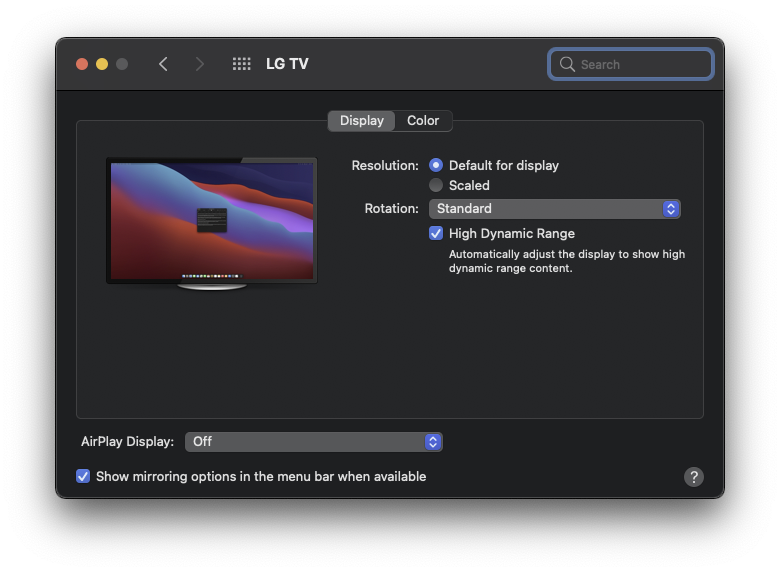This screenshot has height=572, width=780.
Task: Show all preferences grid icon
Action: coord(242,64)
